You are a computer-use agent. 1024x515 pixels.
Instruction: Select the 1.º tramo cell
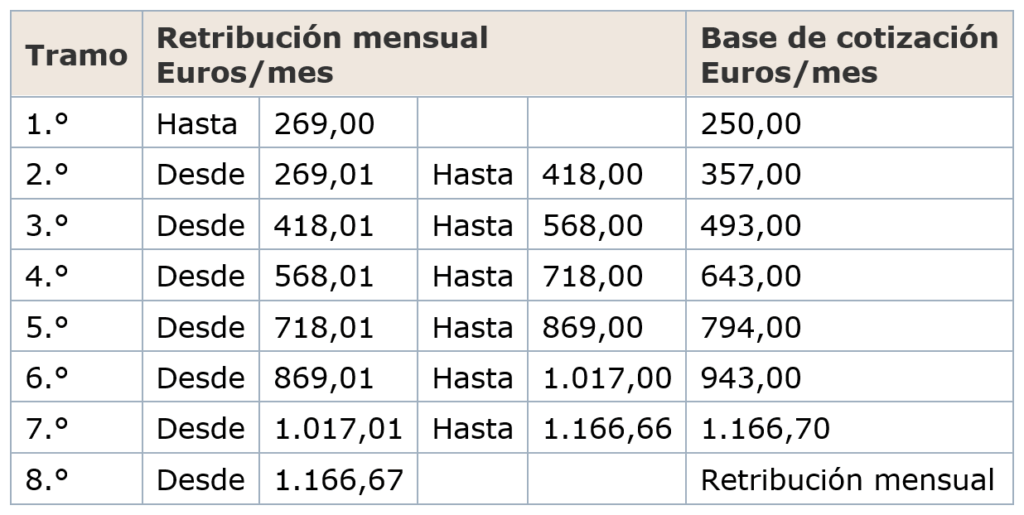pos(47,124)
